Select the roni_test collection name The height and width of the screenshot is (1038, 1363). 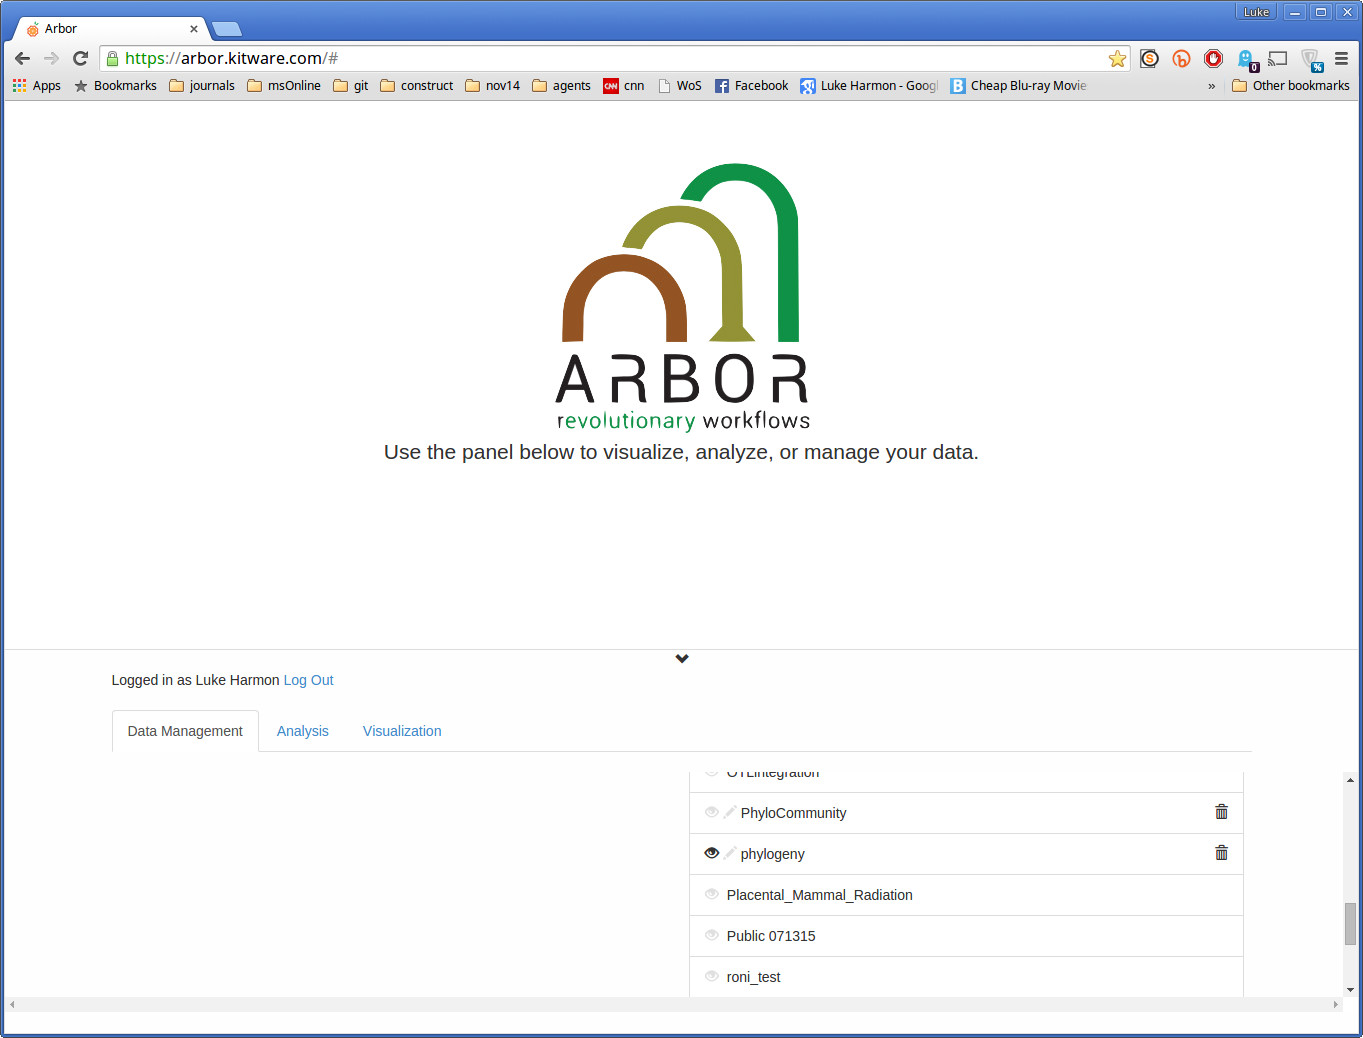point(753,977)
